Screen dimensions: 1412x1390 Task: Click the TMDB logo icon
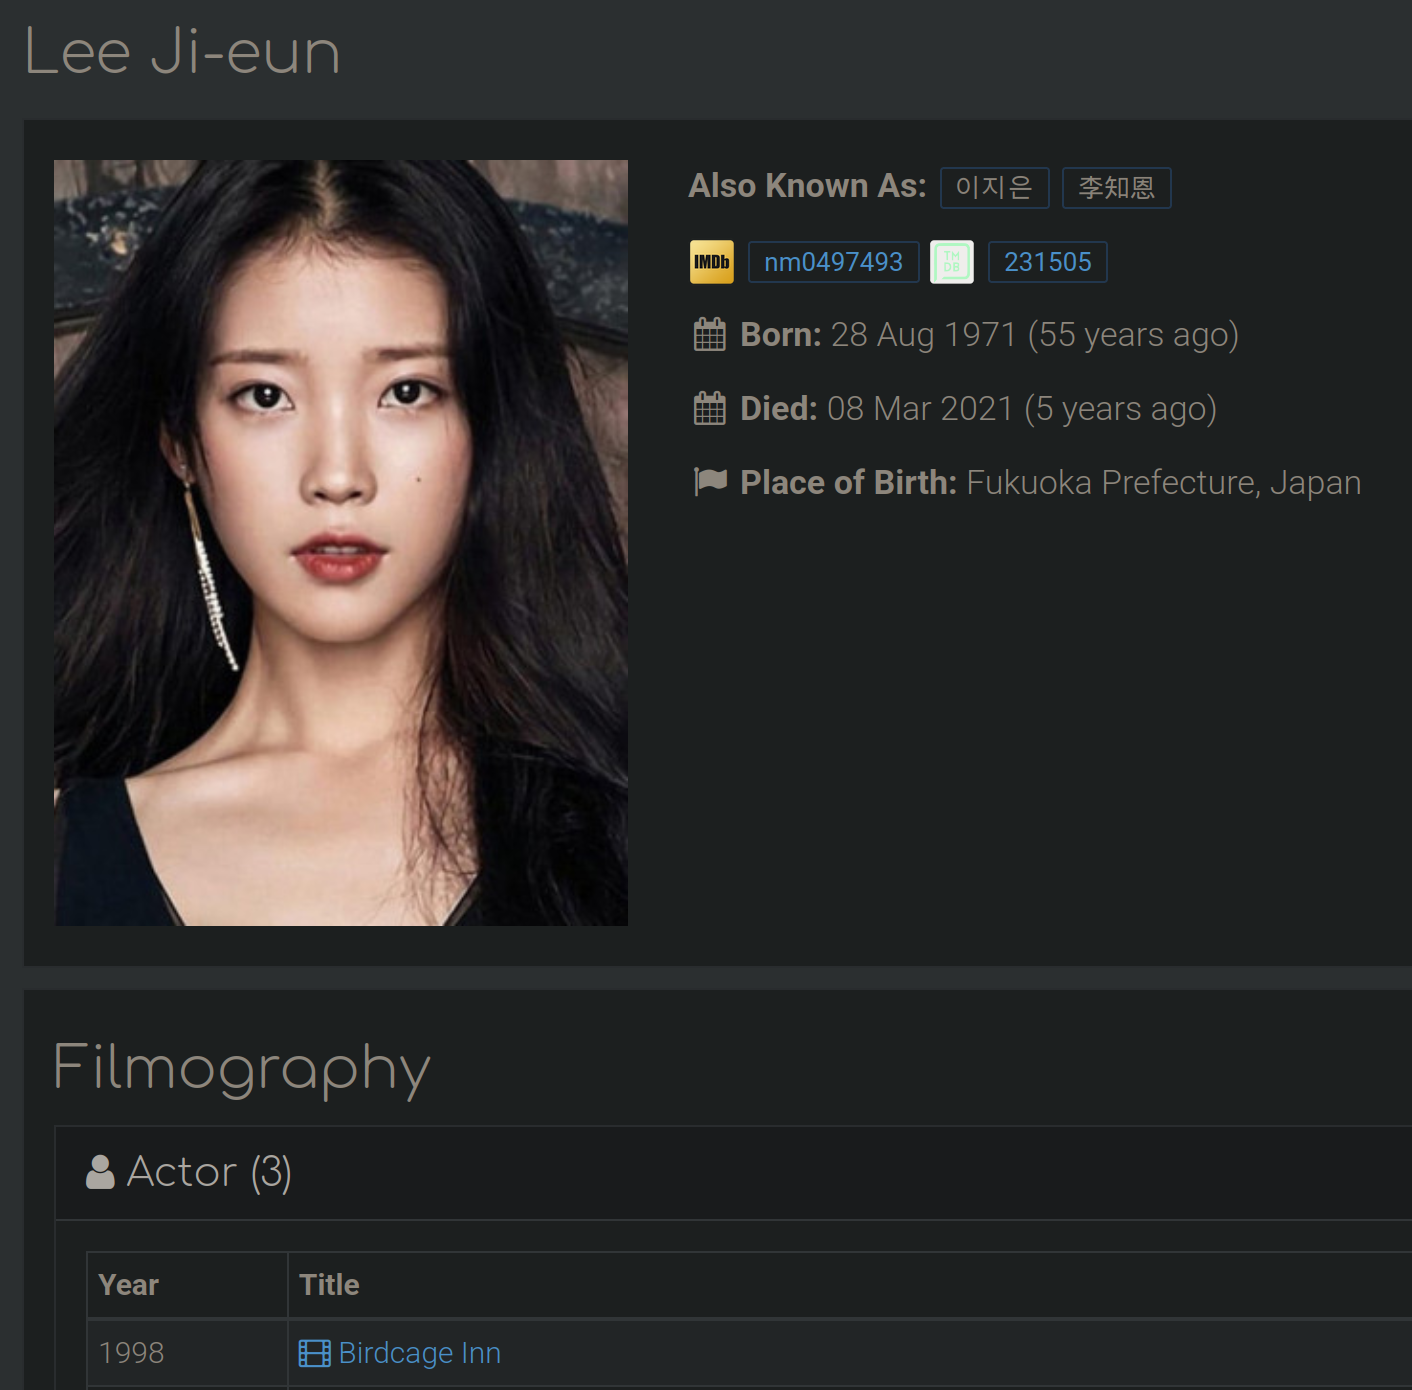[x=951, y=262]
